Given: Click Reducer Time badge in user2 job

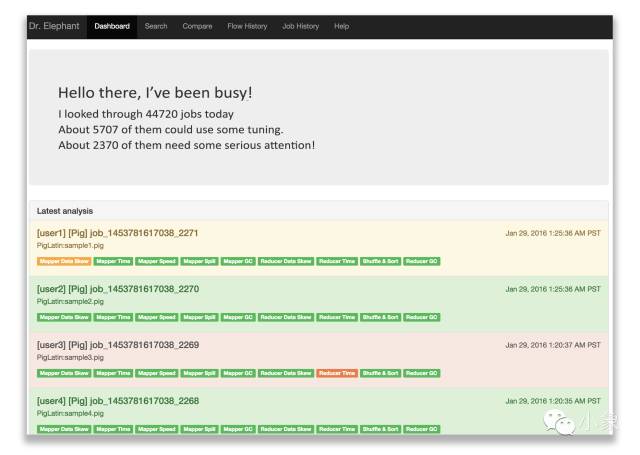Looking at the screenshot, I should point(337,317).
